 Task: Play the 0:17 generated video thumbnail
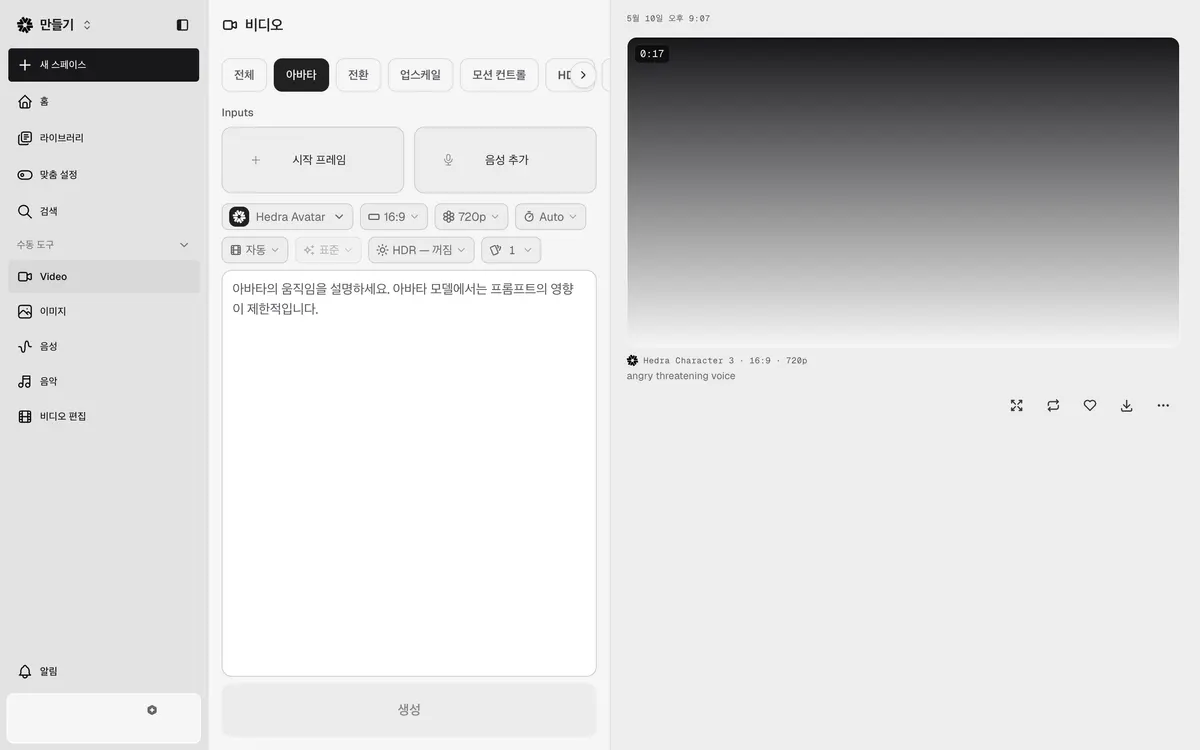[903, 192]
